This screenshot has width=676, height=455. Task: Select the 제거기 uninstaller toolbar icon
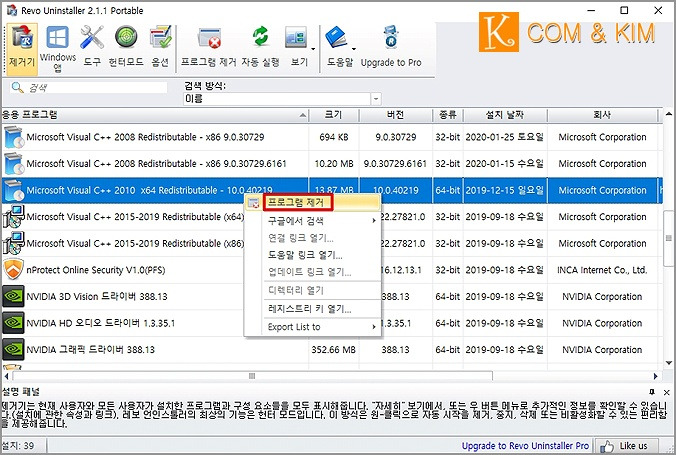(22, 47)
